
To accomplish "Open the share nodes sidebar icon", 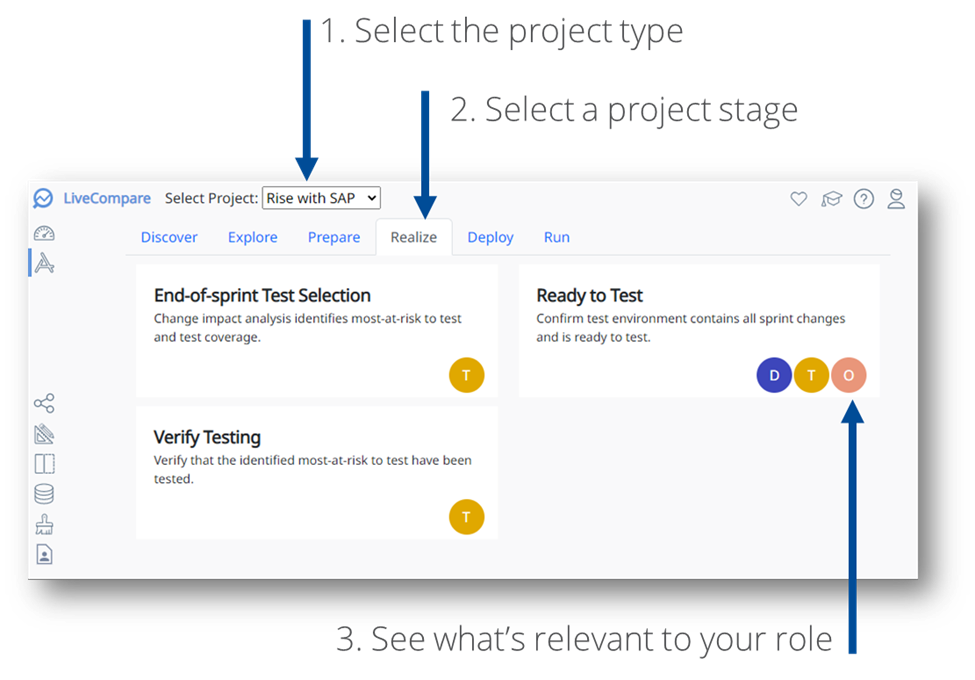I will click(44, 403).
